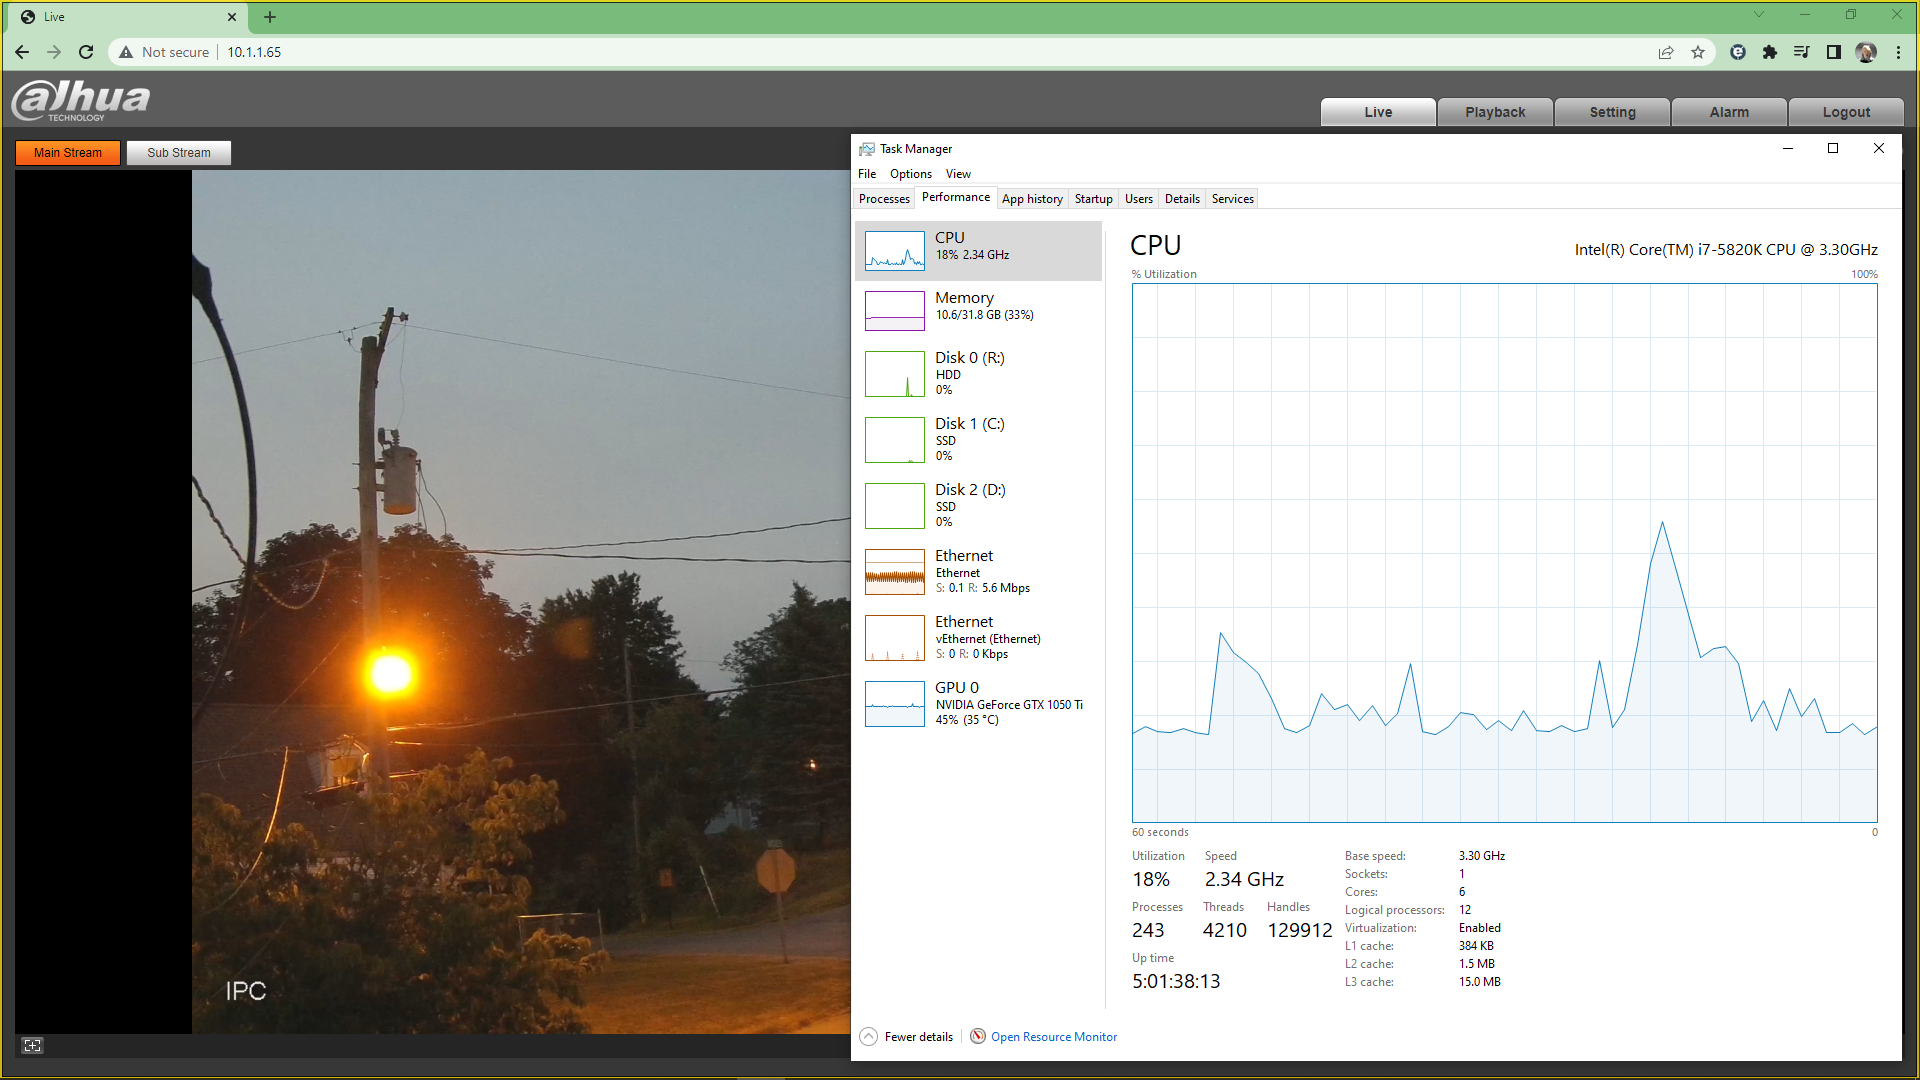Select Disk 0 (R:) HDD item
This screenshot has height=1080, width=1920.
tap(978, 373)
